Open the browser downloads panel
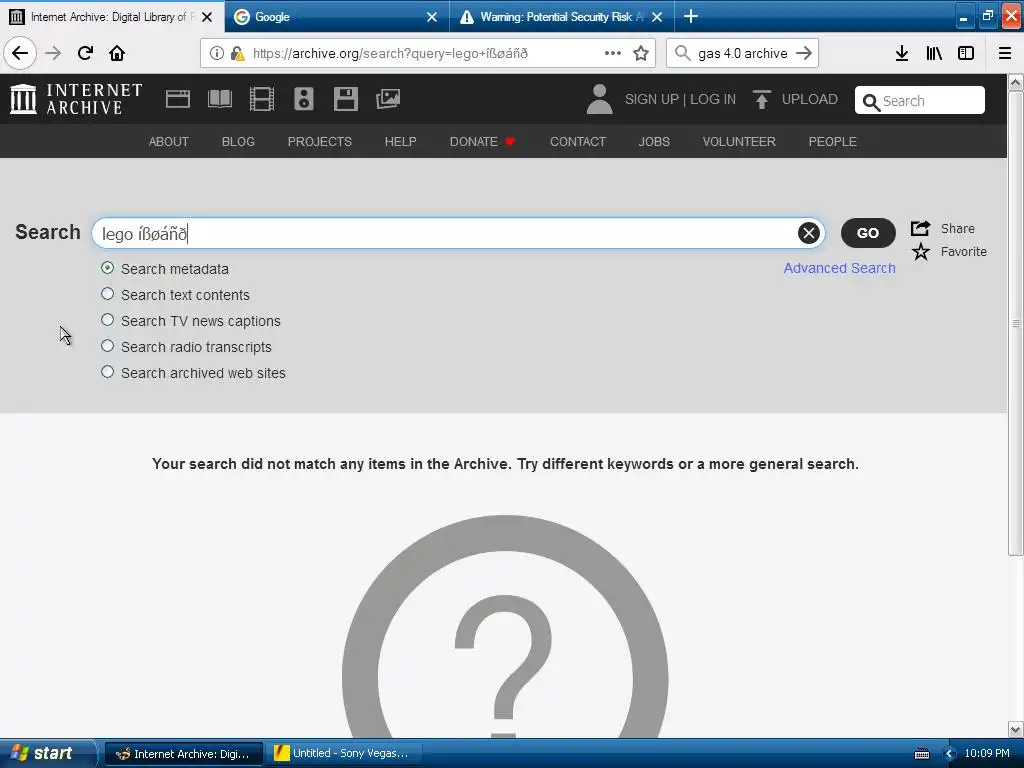This screenshot has height=768, width=1024. point(902,54)
